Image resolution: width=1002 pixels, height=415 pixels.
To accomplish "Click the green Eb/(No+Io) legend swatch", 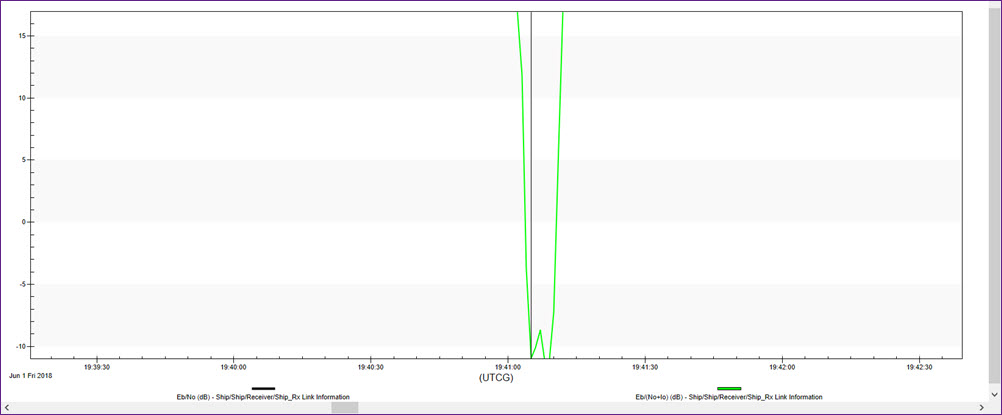I will (x=729, y=388).
